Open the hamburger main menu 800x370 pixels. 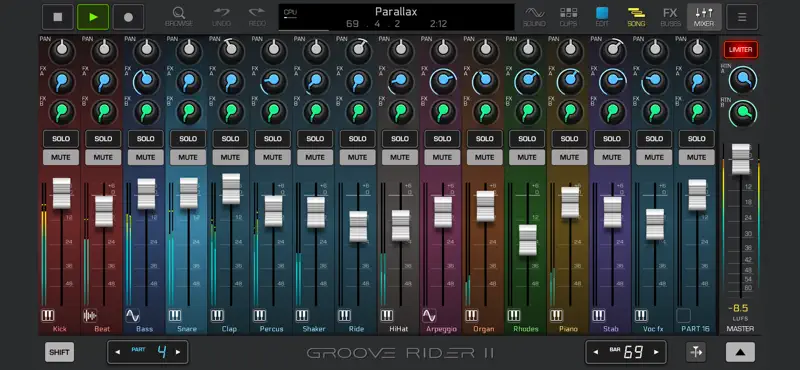(742, 17)
